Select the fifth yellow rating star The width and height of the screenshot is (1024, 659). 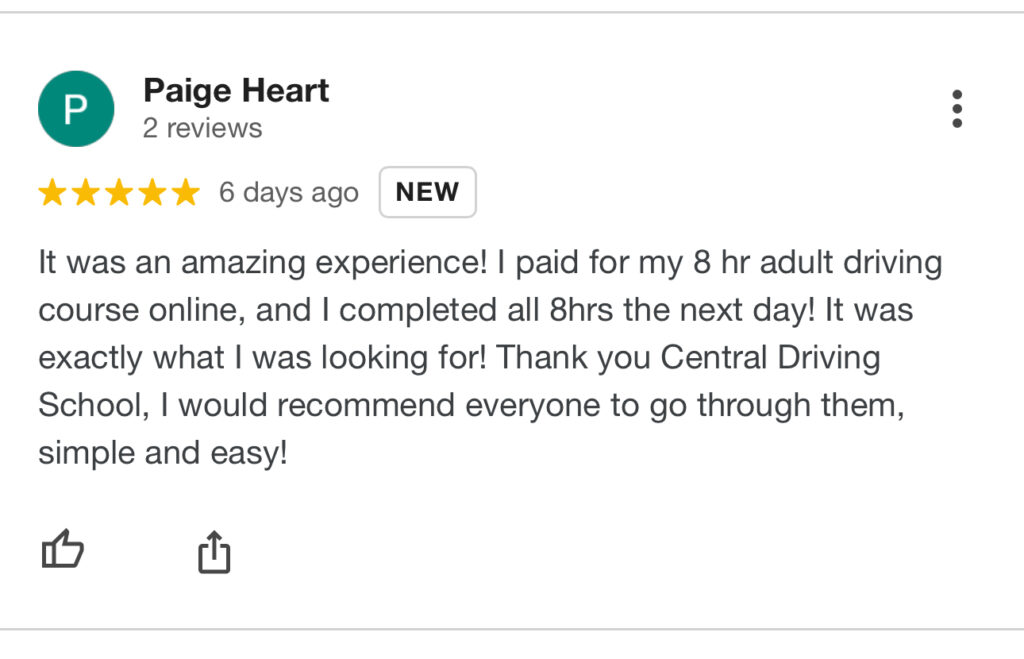(x=185, y=192)
